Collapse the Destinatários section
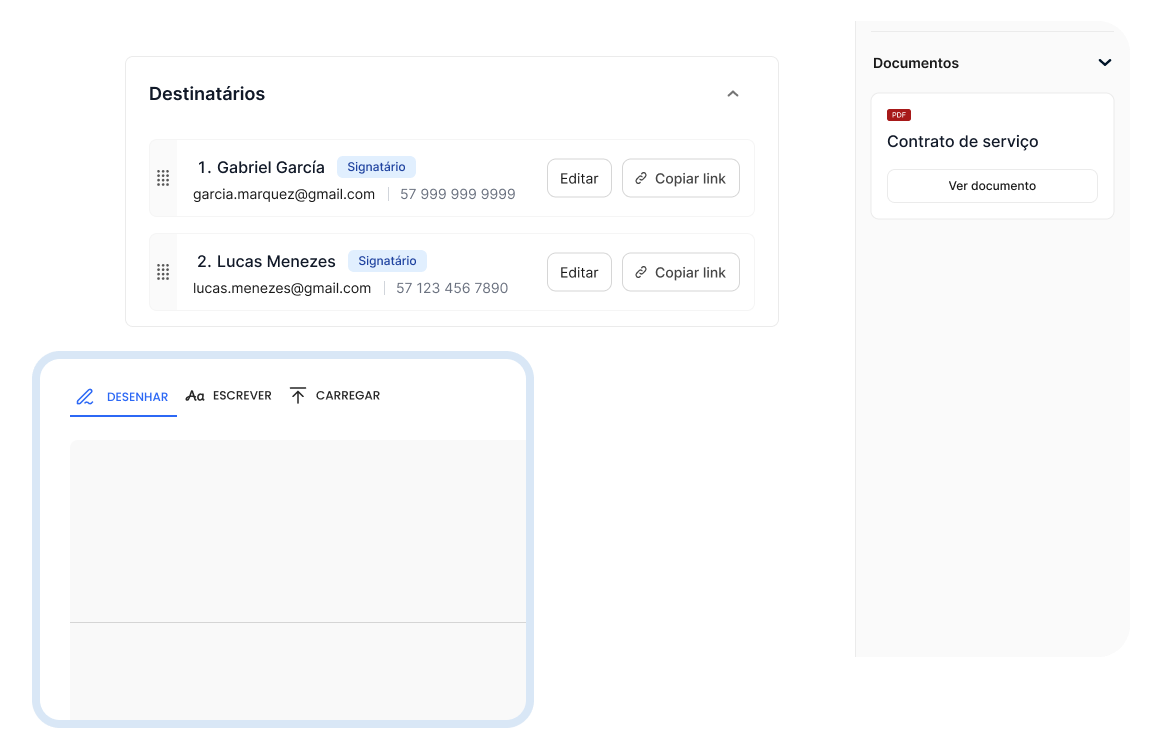The image size is (1151, 743). click(x=733, y=94)
